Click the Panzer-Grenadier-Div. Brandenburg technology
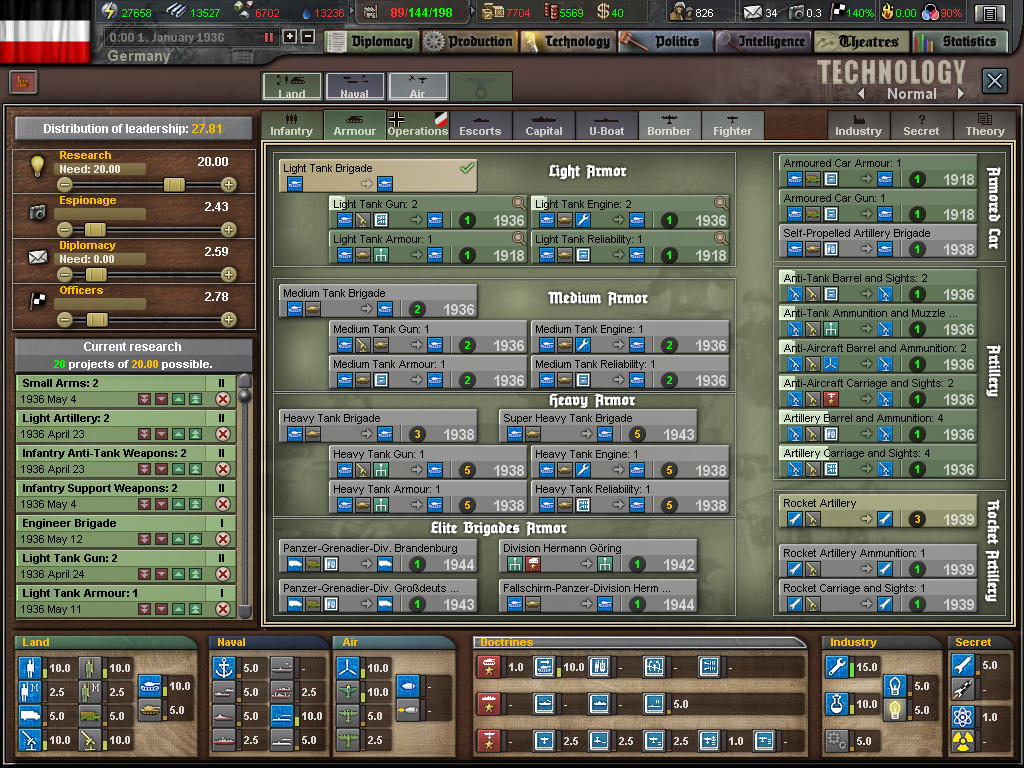Viewport: 1024px width, 768px height. pyautogui.click(x=378, y=556)
